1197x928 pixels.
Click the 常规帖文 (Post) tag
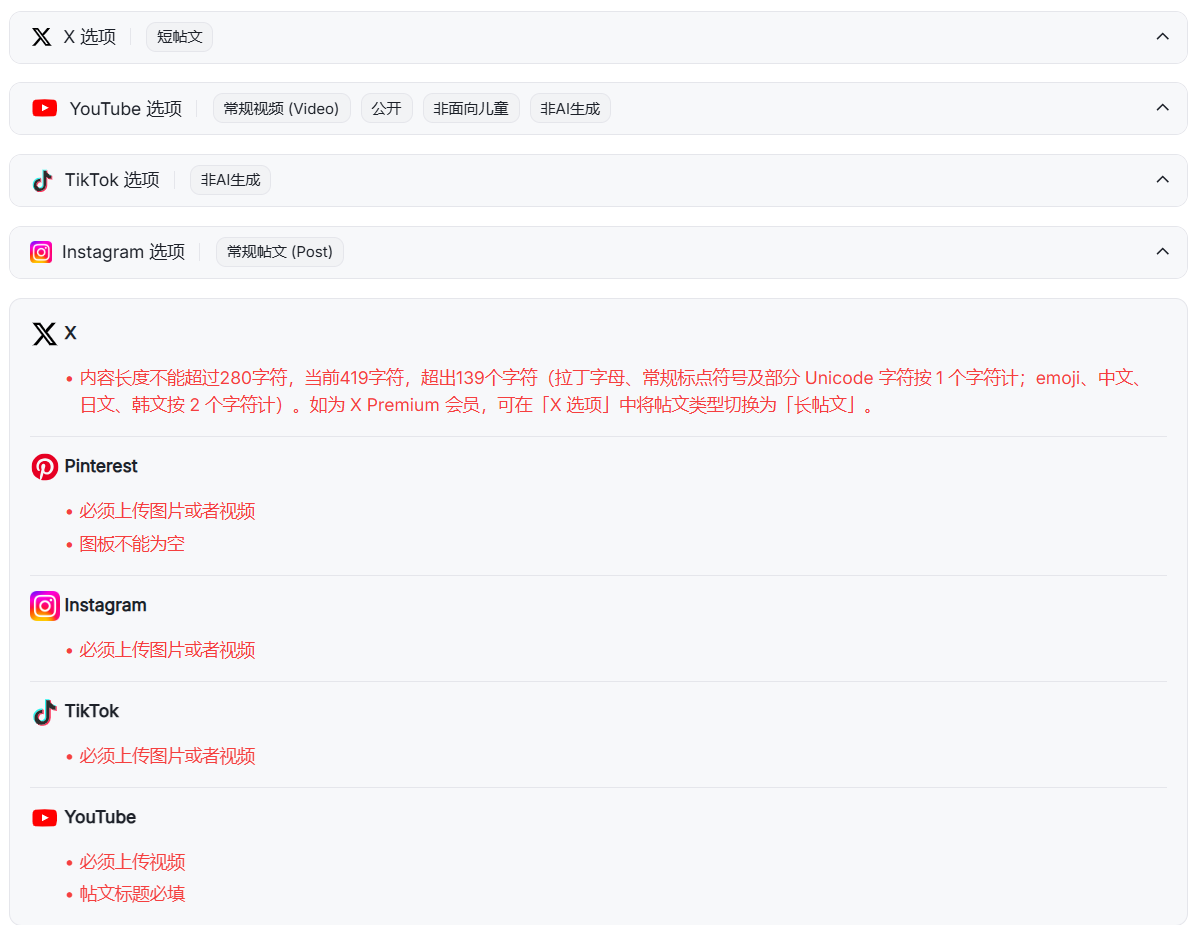click(279, 252)
